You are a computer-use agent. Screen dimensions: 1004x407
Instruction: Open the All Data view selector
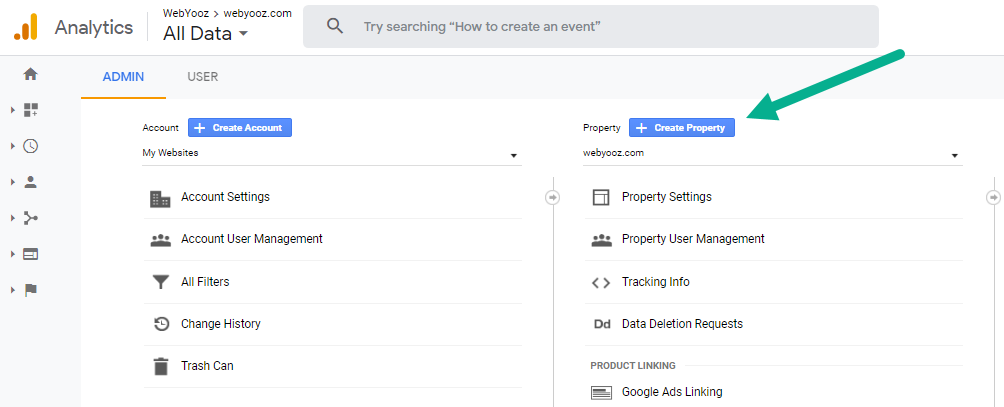[205, 34]
